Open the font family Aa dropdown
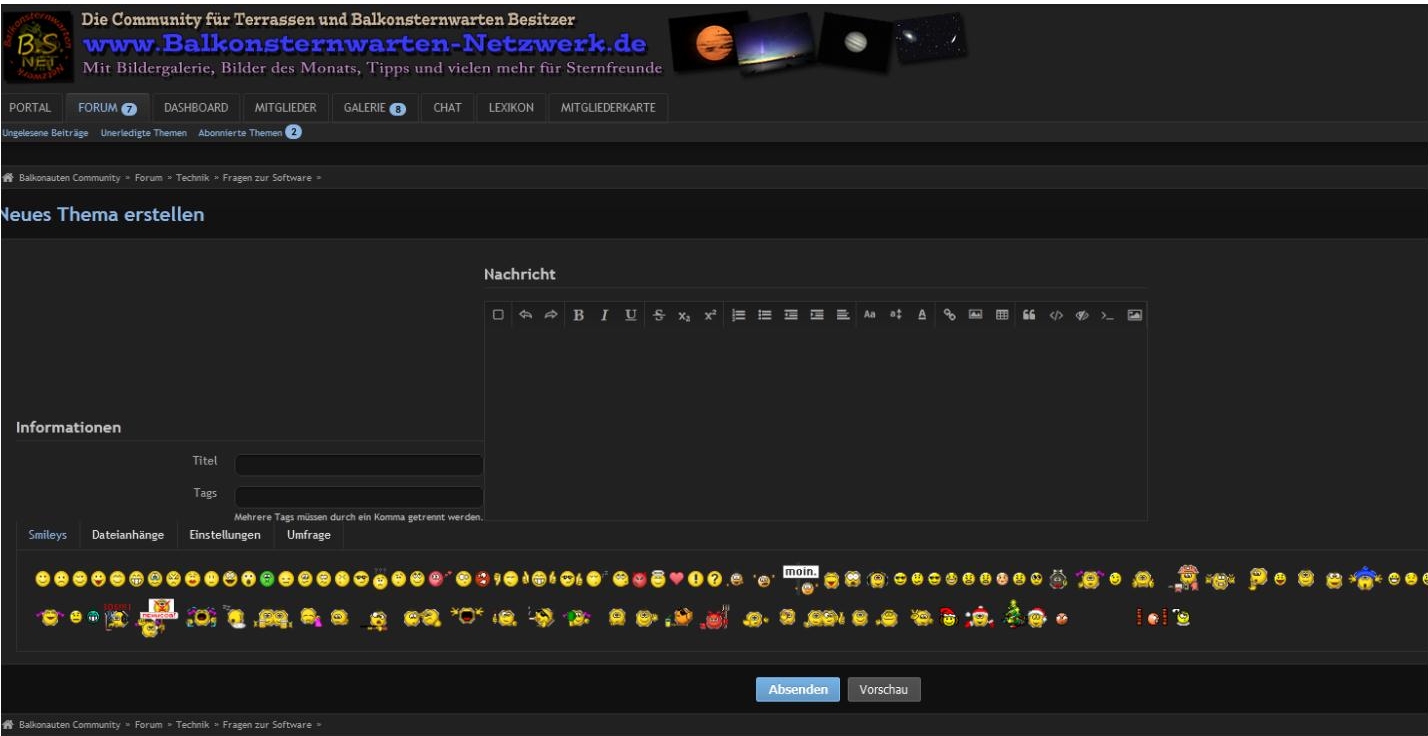The width and height of the screenshot is (1428, 736). [870, 315]
